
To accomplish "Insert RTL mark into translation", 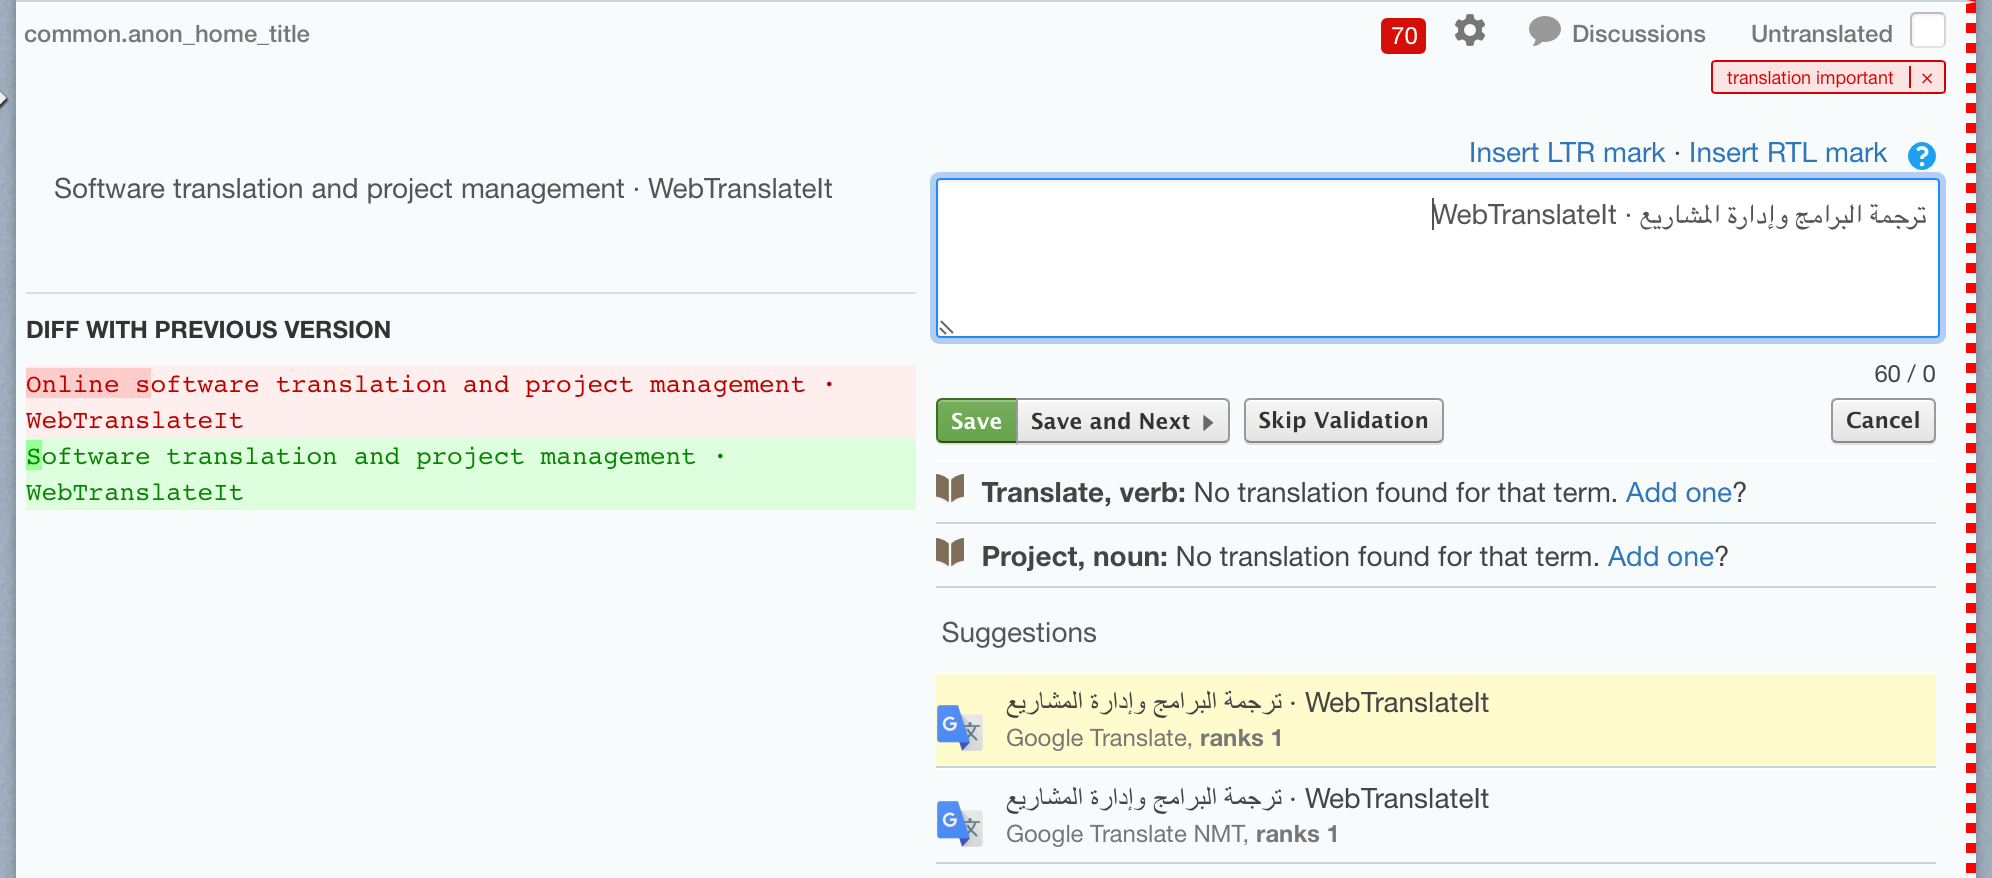I will pyautogui.click(x=1787, y=153).
